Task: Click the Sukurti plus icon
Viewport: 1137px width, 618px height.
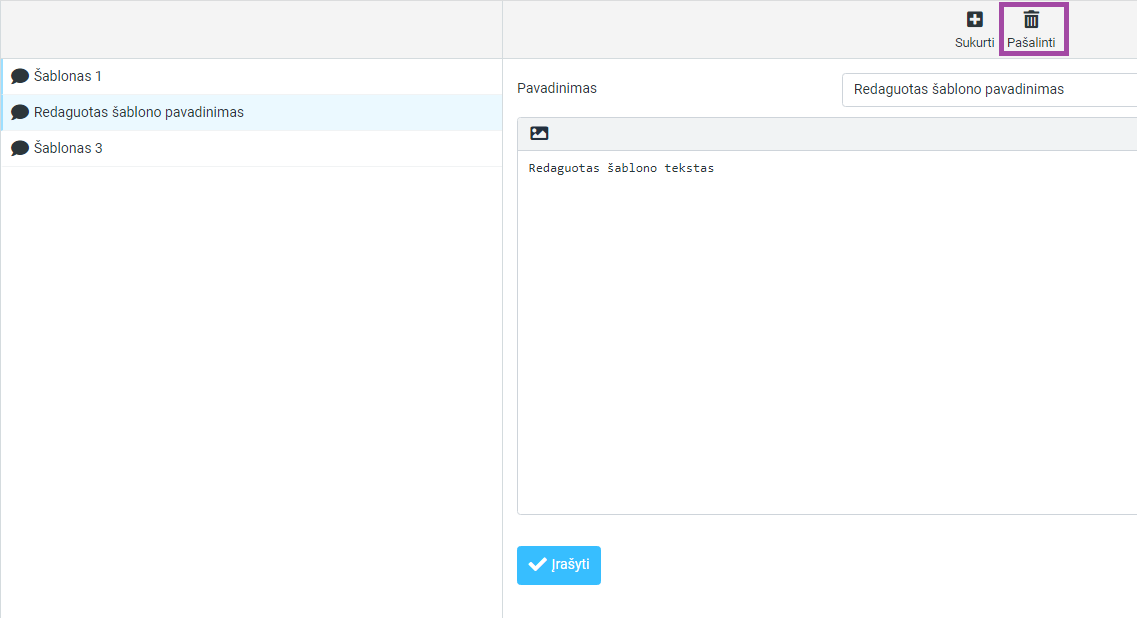Action: click(975, 20)
